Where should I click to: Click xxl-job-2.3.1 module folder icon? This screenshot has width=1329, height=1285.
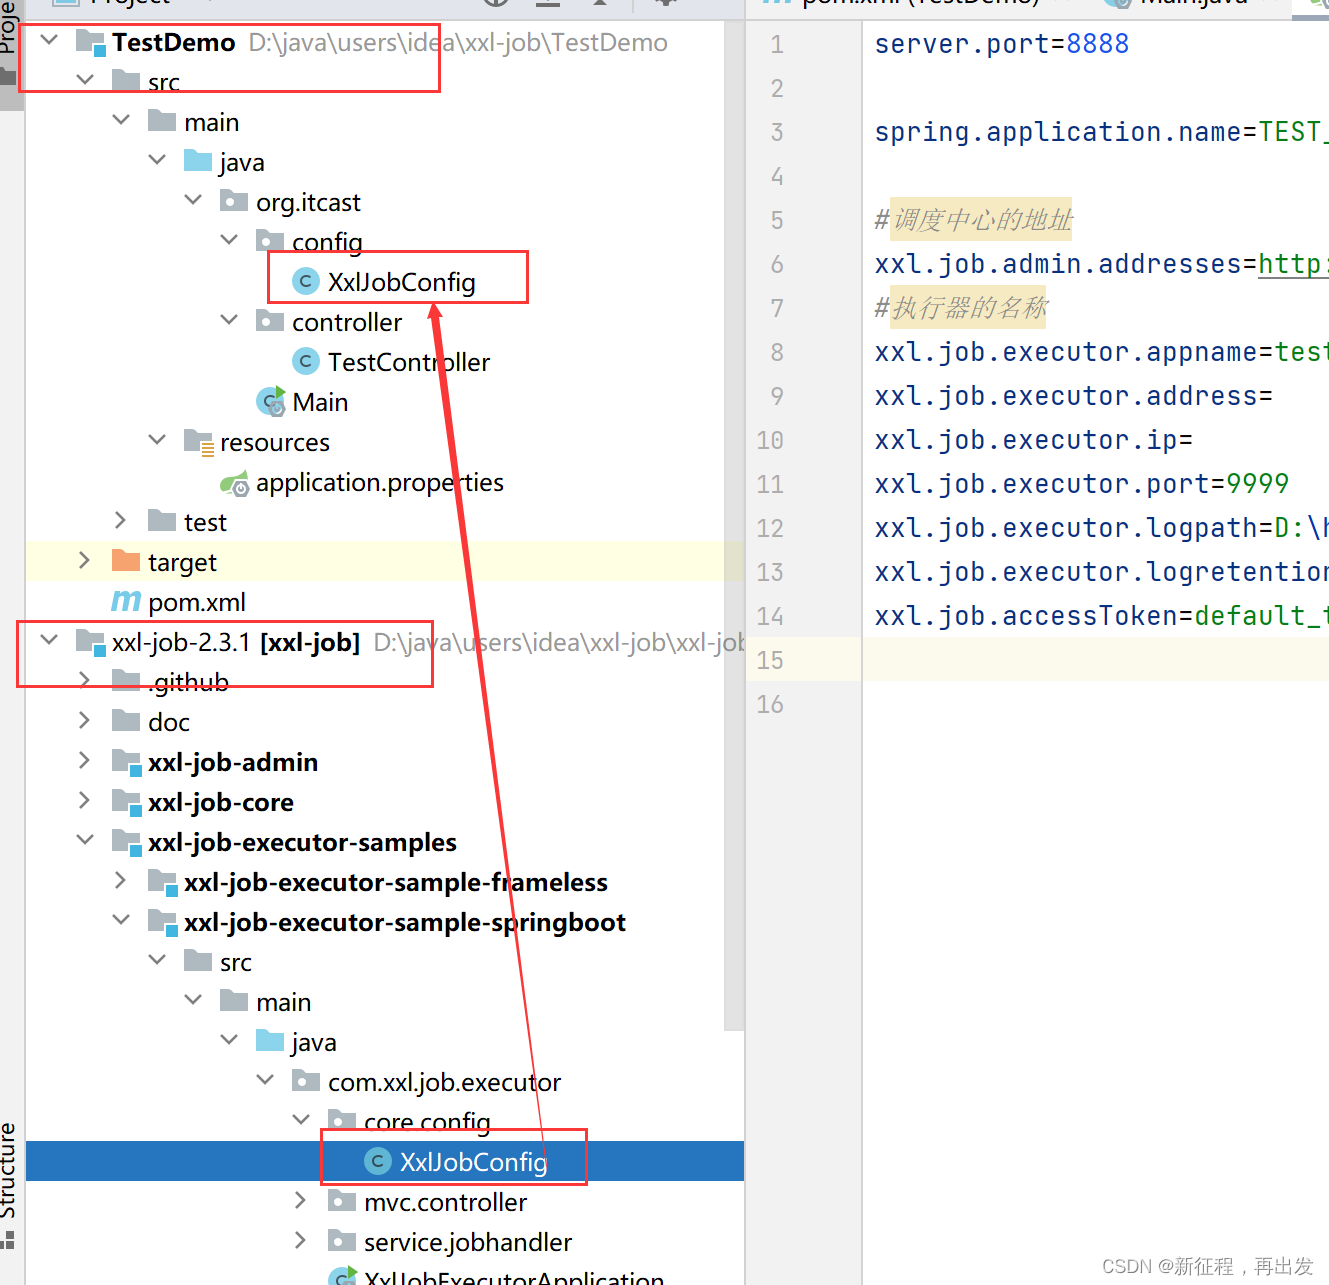[91, 643]
